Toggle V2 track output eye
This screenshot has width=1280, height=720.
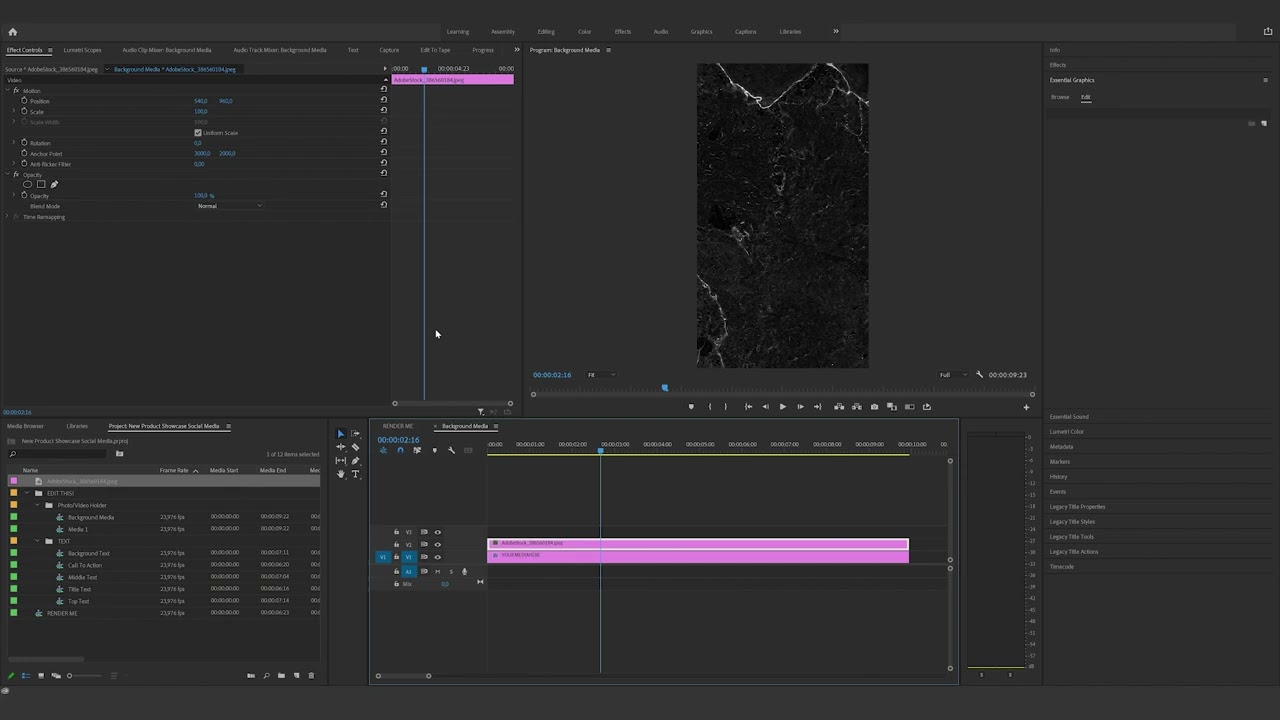coord(437,545)
